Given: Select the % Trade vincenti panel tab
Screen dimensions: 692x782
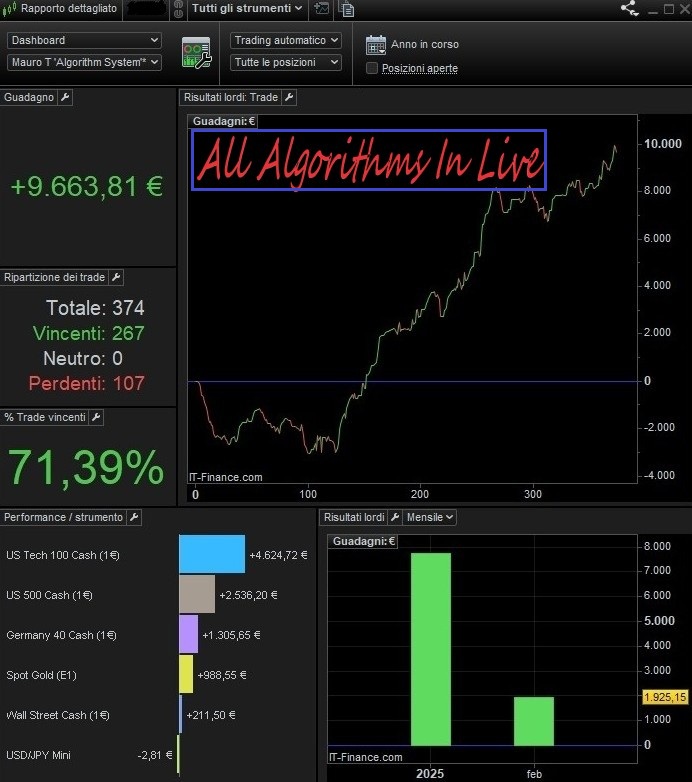Looking at the screenshot, I should [x=45, y=417].
